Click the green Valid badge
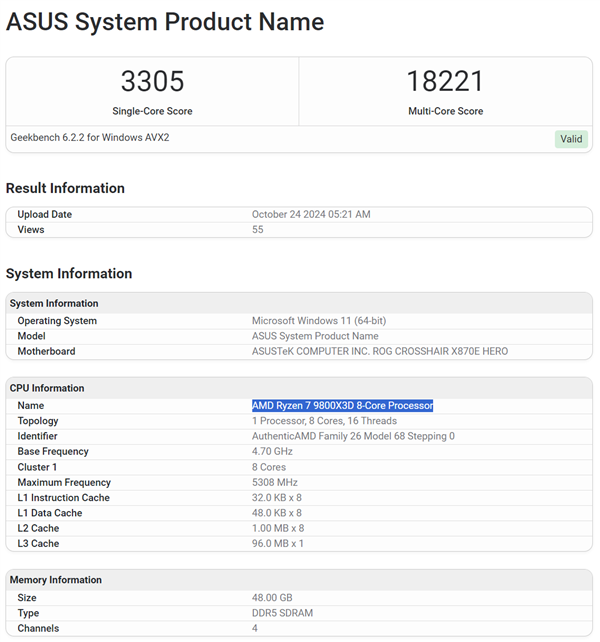This screenshot has width=600, height=642. tap(571, 139)
